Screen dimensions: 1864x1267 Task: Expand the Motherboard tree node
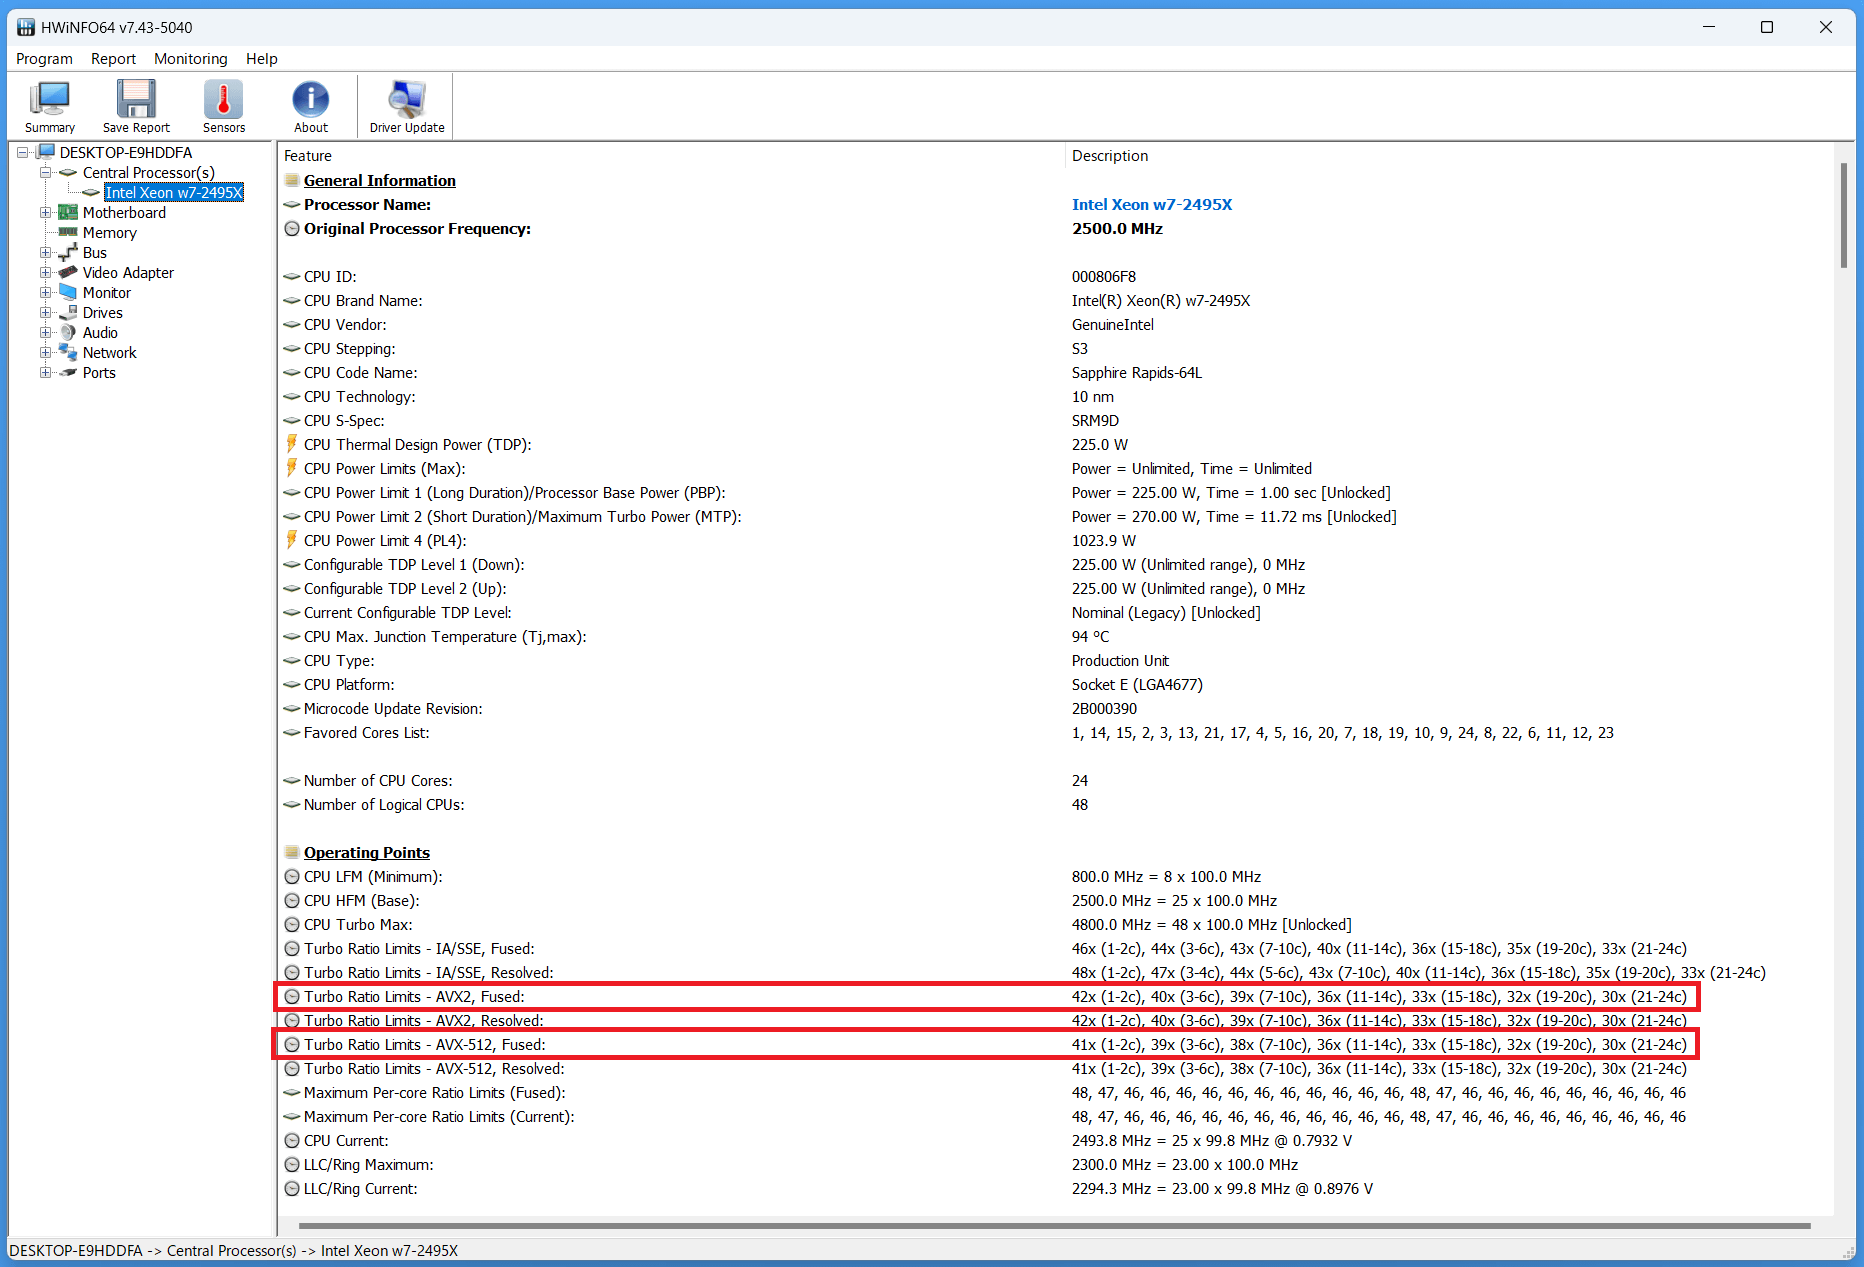pyautogui.click(x=45, y=213)
